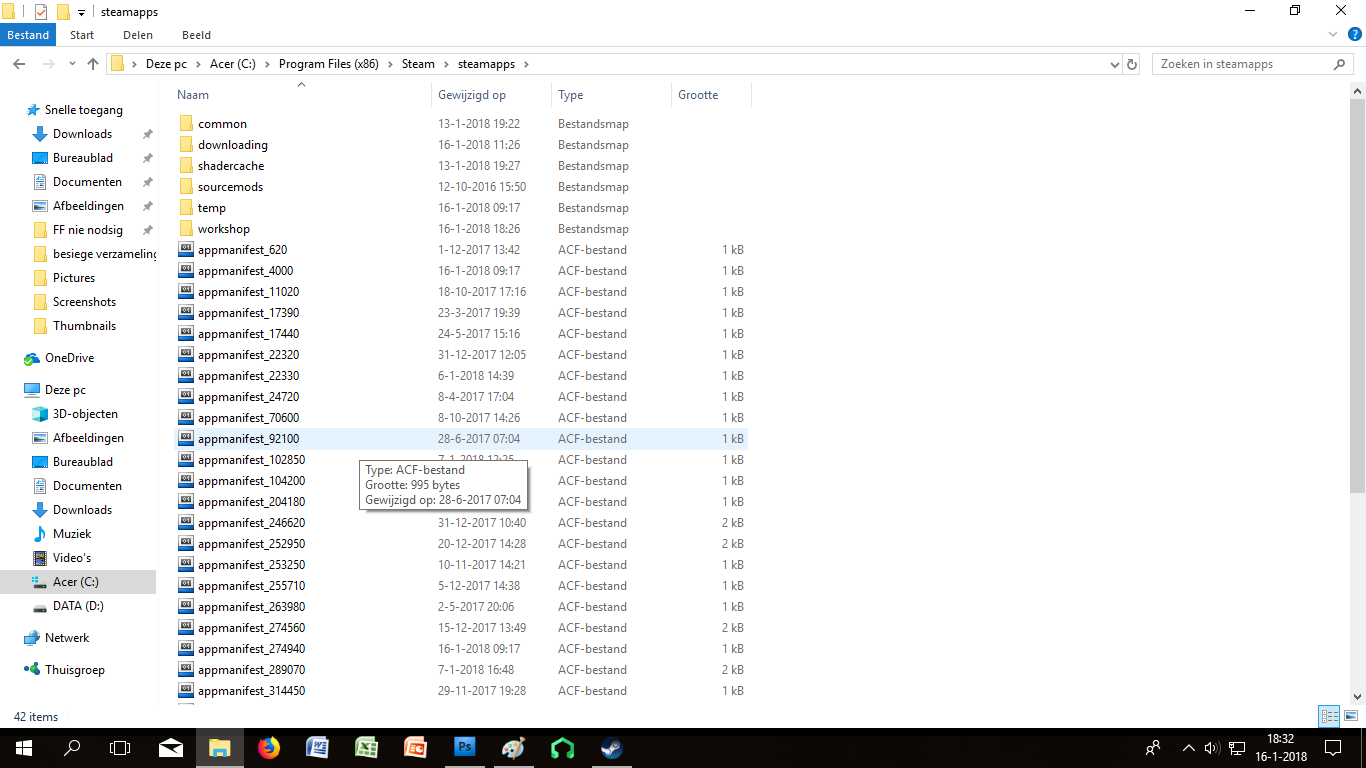
Task: Expand the chevron after Steam in address bar
Action: (446, 64)
